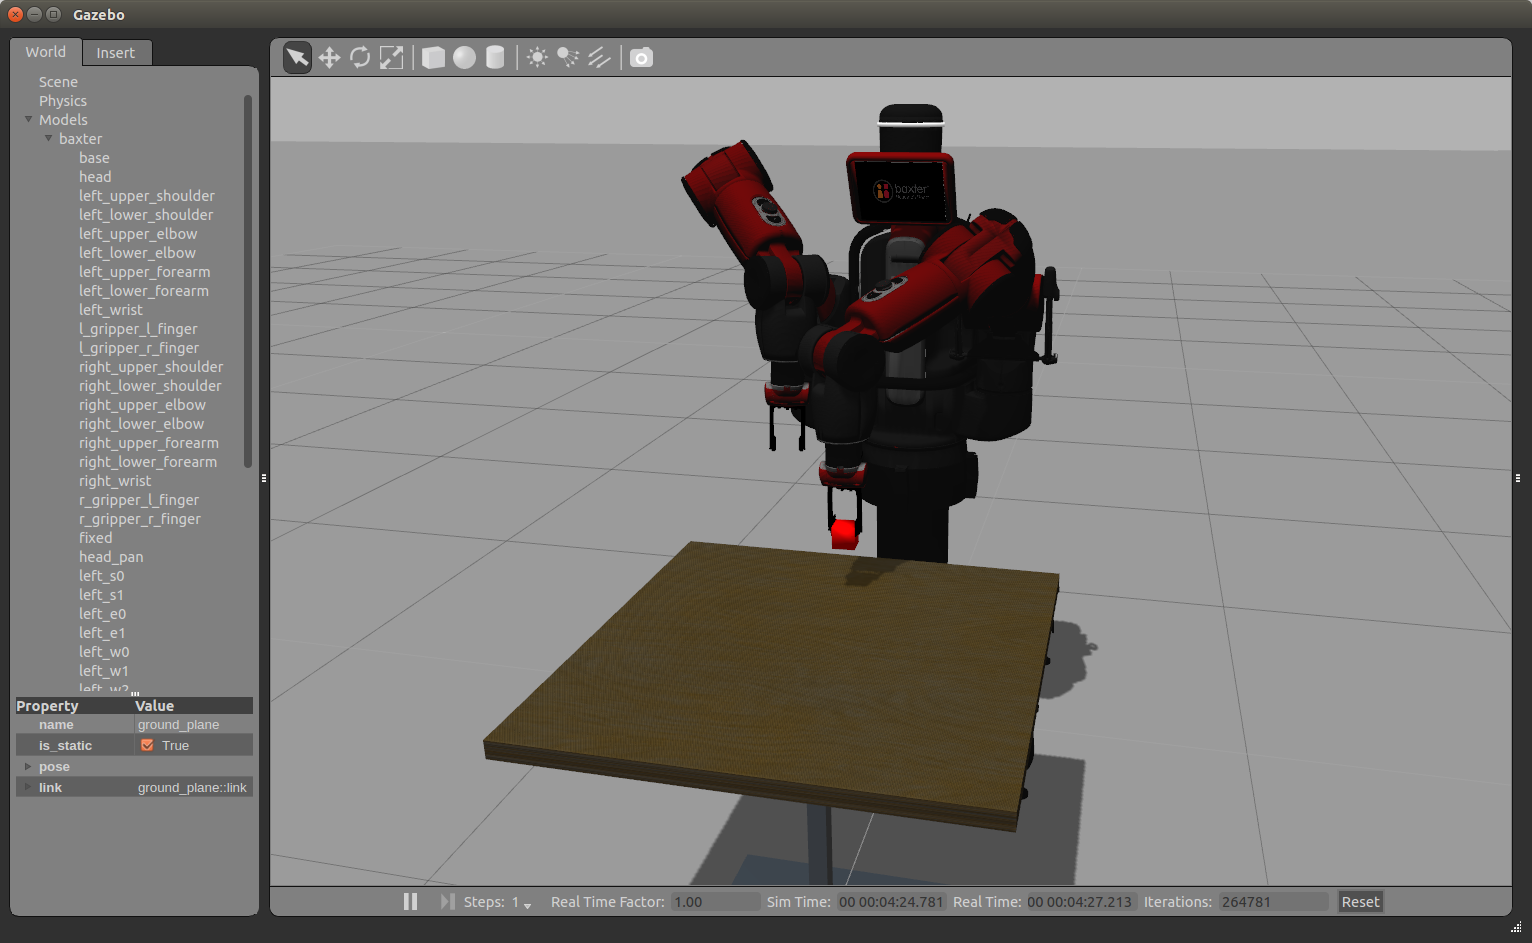Take a screenshot with the camera icon

click(642, 58)
